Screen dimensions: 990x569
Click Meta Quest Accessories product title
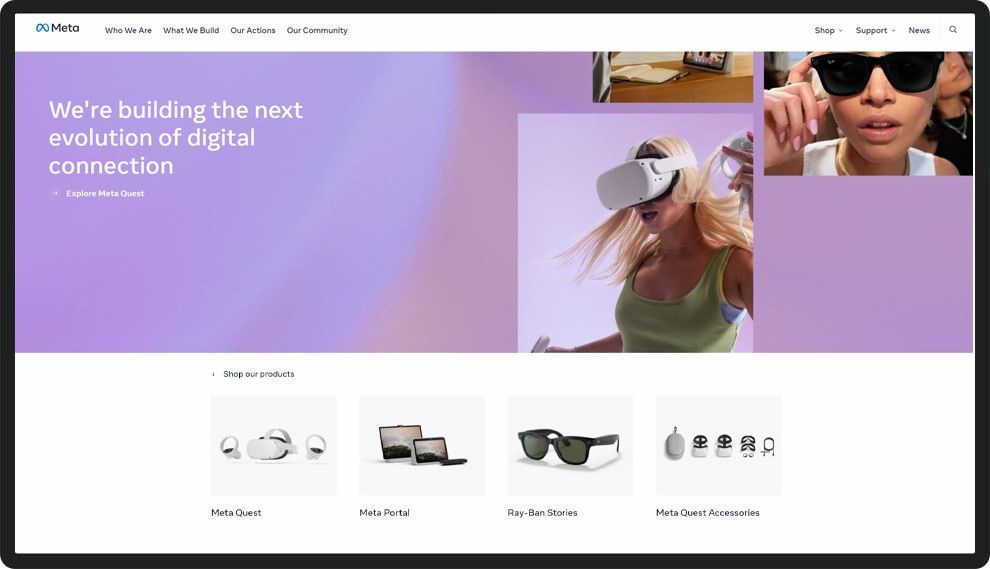point(708,513)
